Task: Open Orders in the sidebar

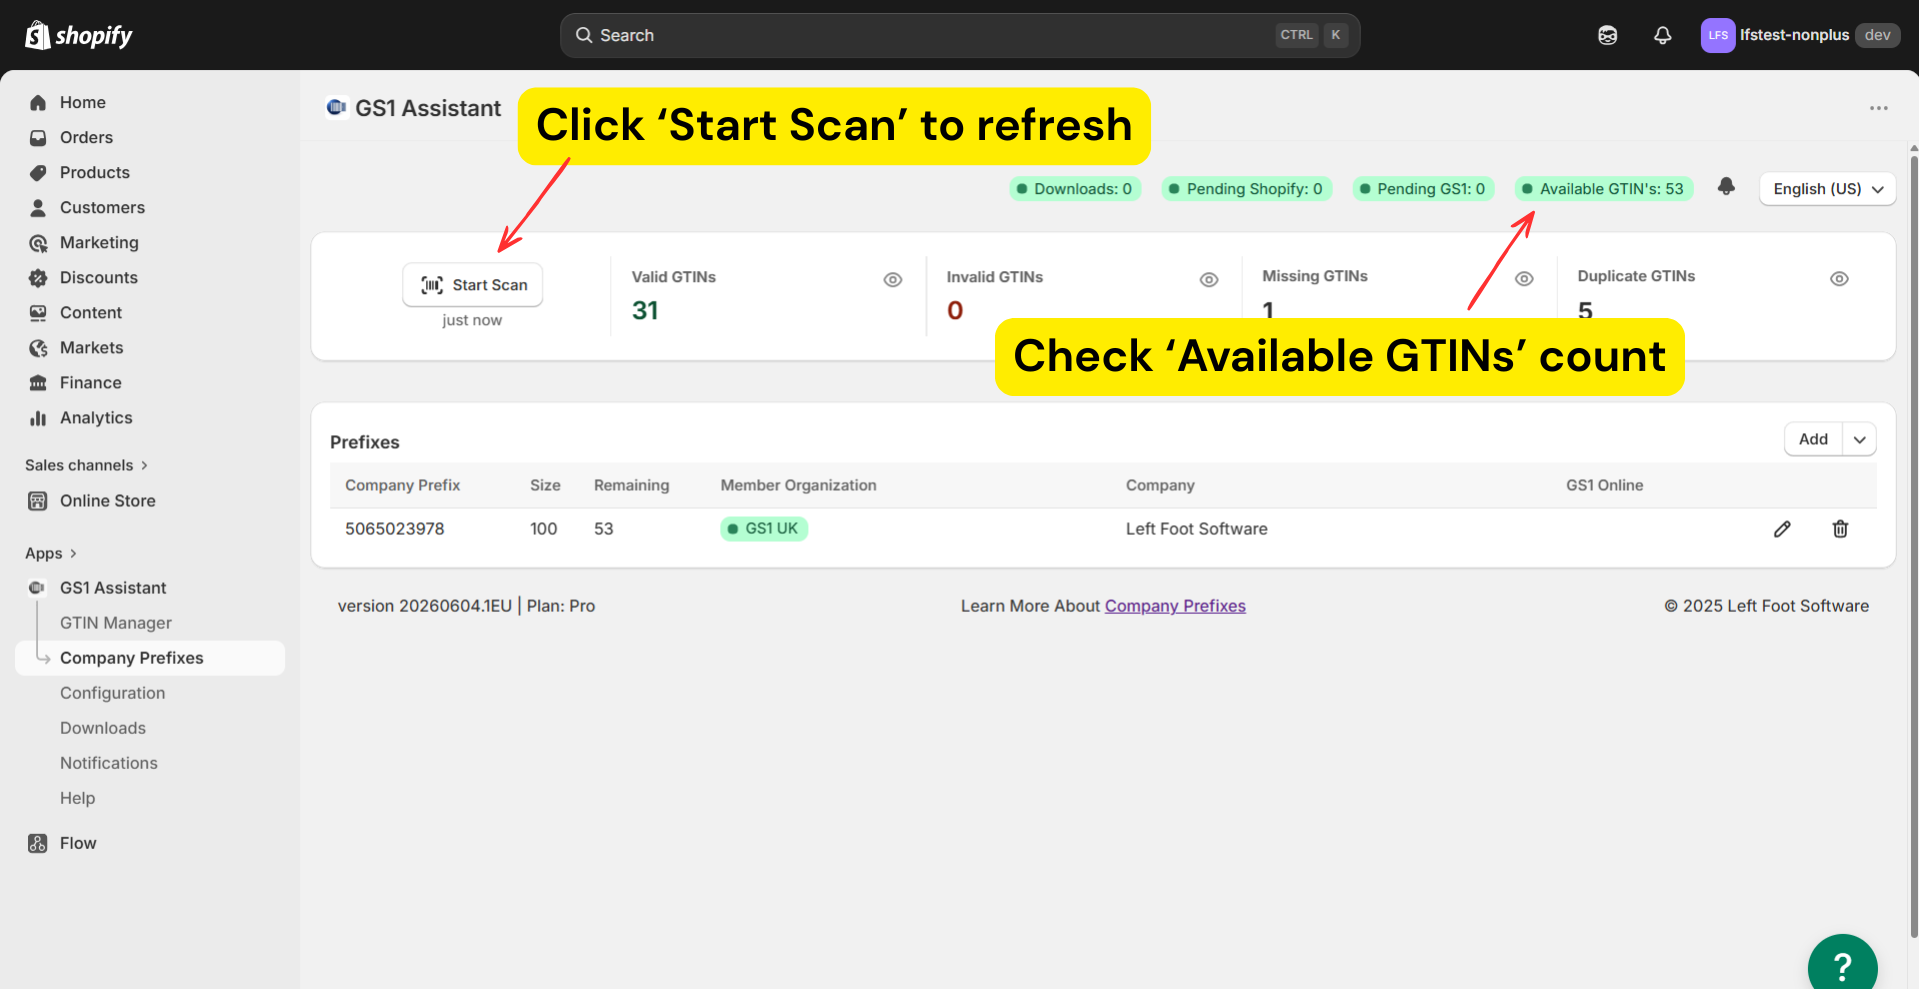Action: 86,137
